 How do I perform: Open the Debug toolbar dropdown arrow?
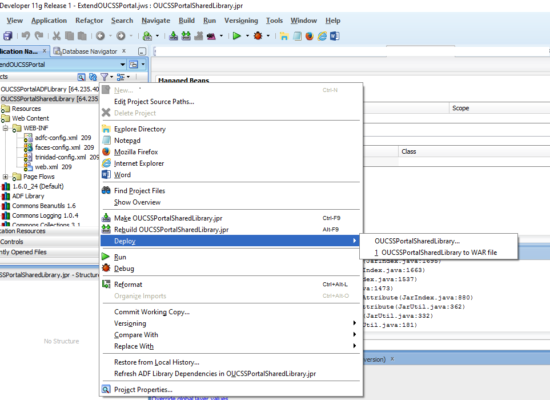pyautogui.click(x=268, y=36)
